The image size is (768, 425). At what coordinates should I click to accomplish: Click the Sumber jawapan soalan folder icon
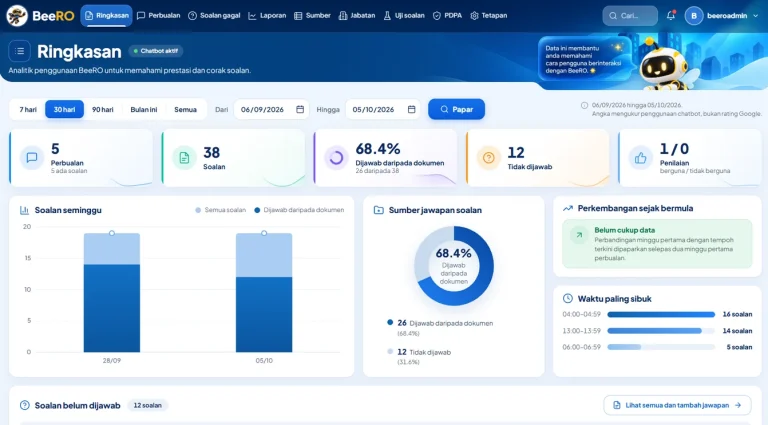(379, 210)
